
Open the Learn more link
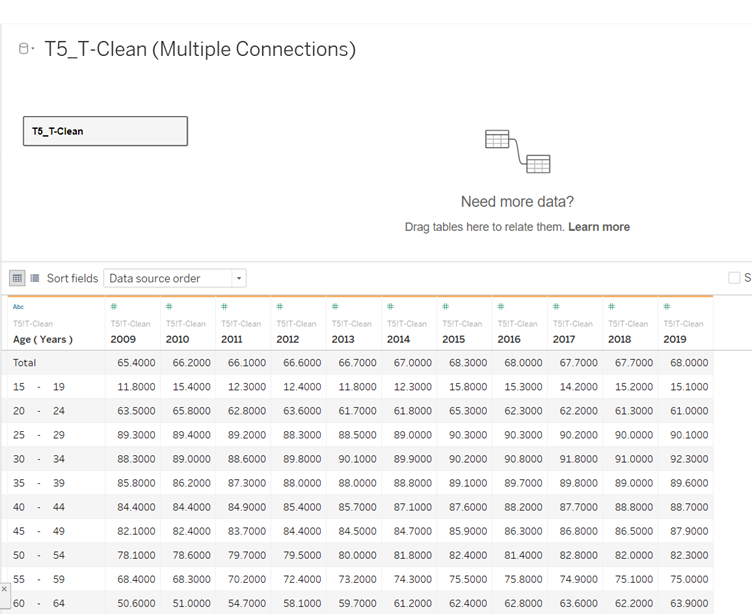[598, 227]
